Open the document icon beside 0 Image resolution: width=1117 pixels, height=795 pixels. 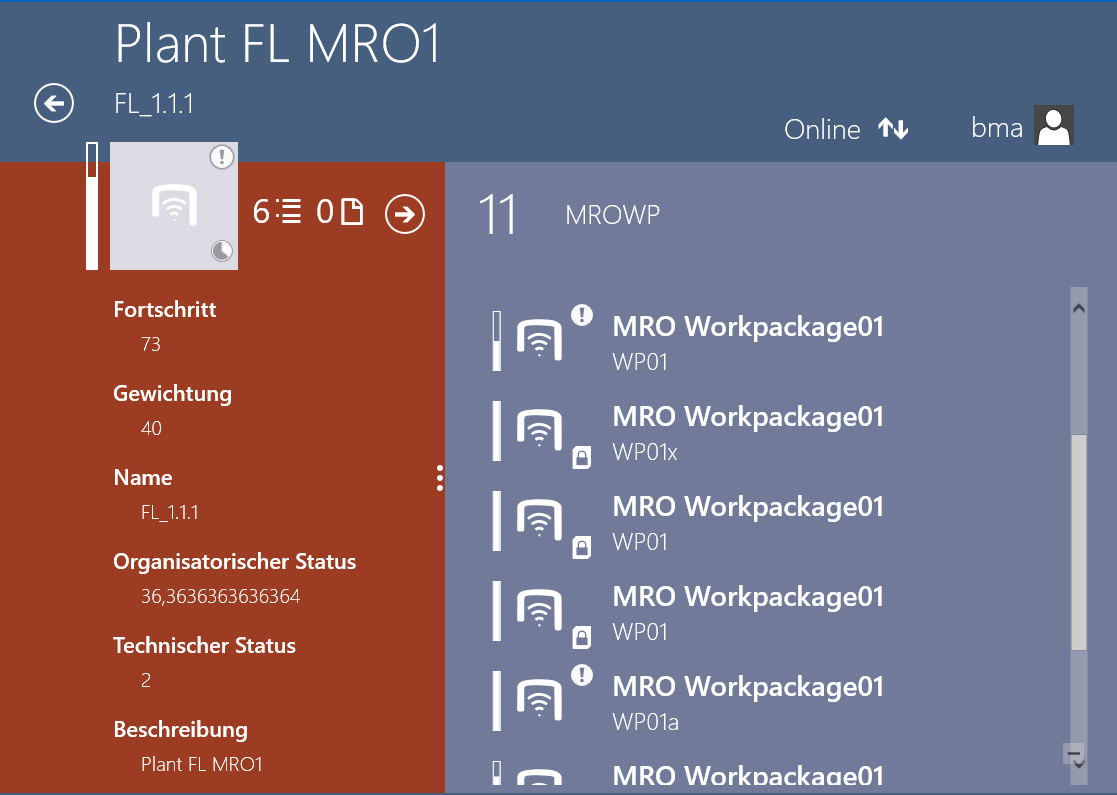(352, 212)
